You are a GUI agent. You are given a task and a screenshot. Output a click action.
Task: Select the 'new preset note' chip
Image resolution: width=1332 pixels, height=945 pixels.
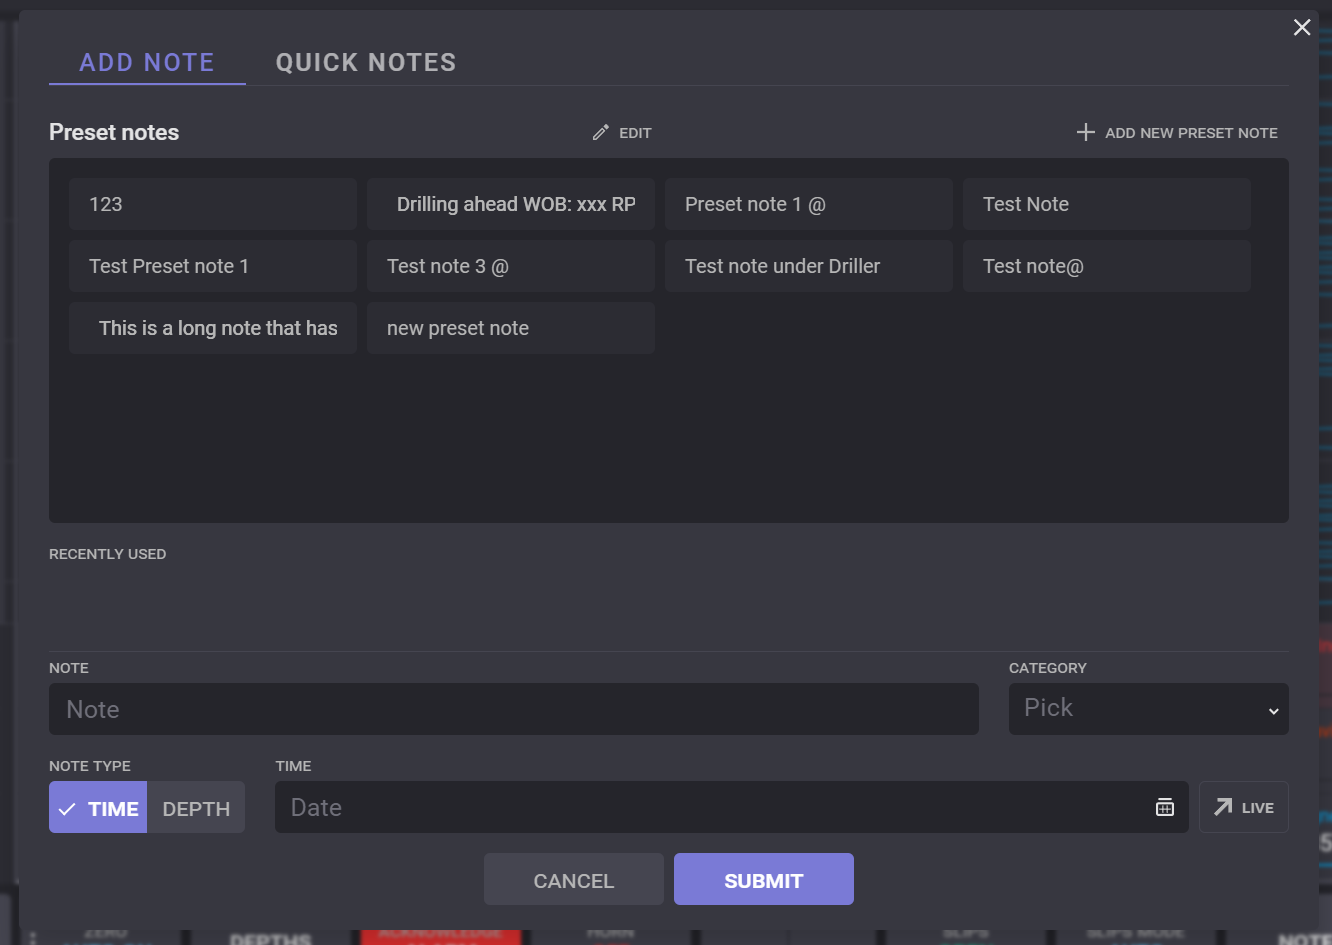click(511, 329)
